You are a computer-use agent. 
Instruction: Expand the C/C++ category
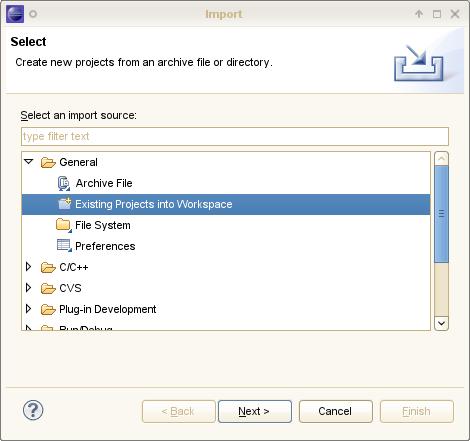click(29, 267)
